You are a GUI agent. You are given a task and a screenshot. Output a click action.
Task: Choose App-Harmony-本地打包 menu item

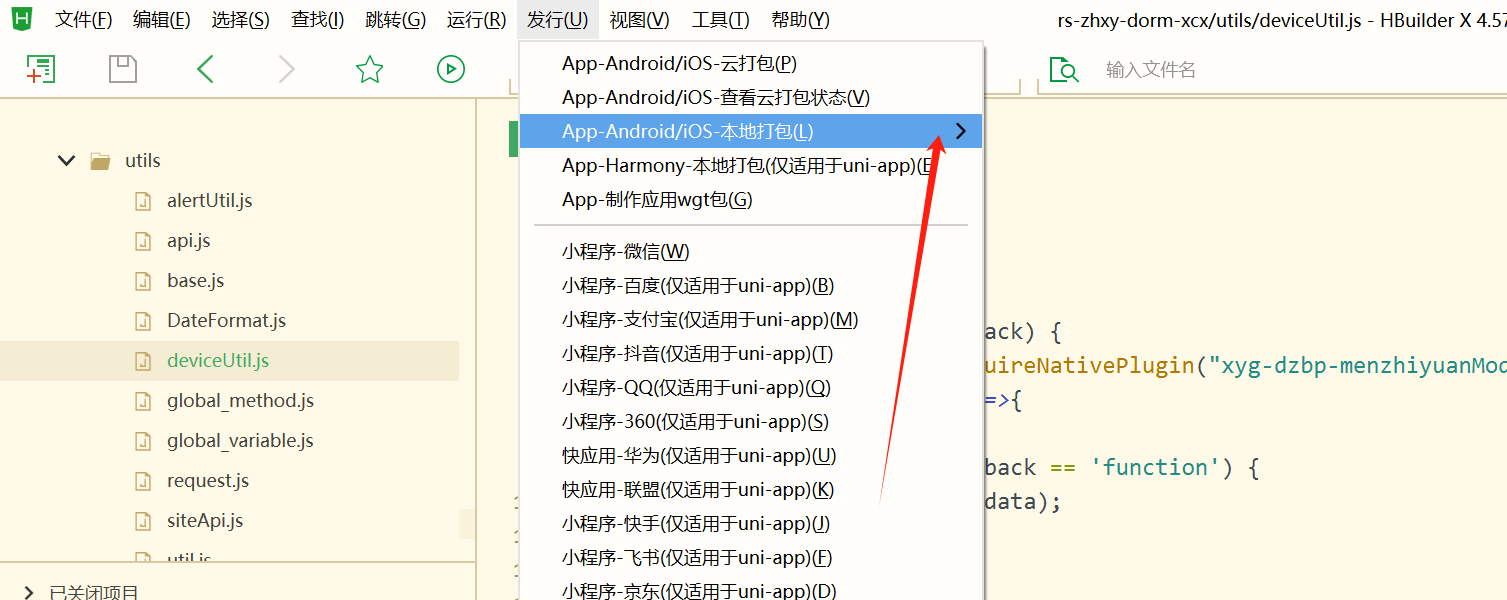coord(751,166)
